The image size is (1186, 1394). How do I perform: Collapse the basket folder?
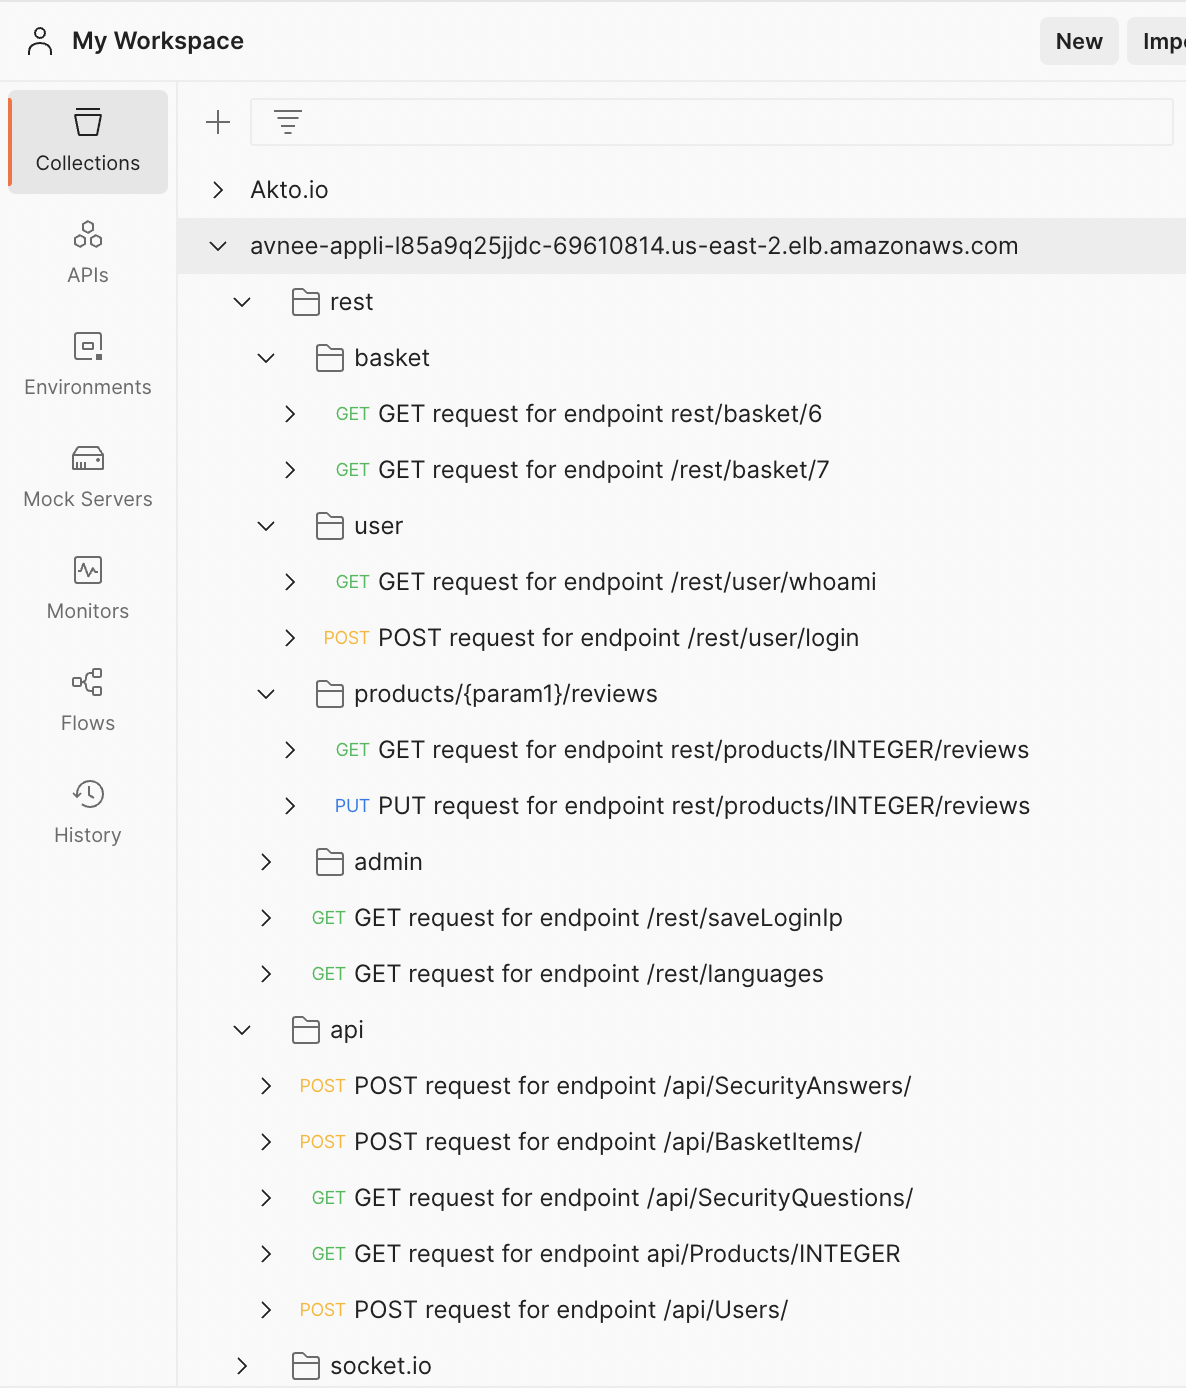tap(266, 358)
